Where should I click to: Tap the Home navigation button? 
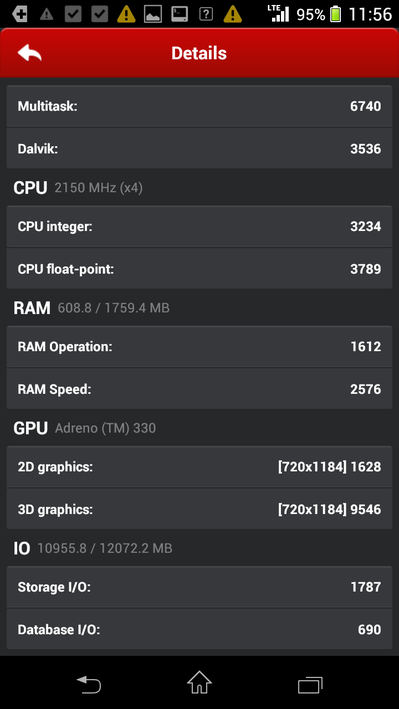[x=200, y=682]
